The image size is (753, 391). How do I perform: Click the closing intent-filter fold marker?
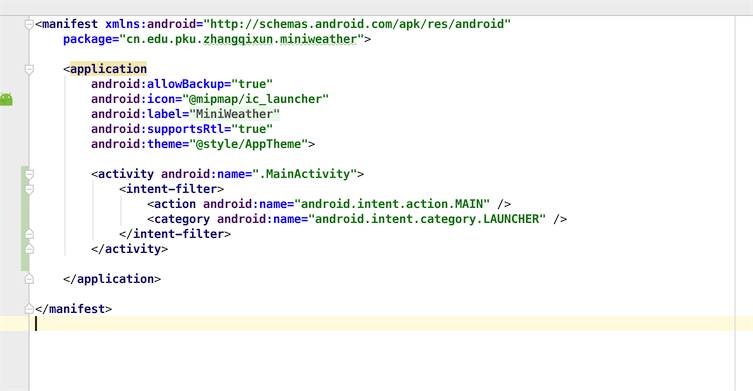[29, 234]
